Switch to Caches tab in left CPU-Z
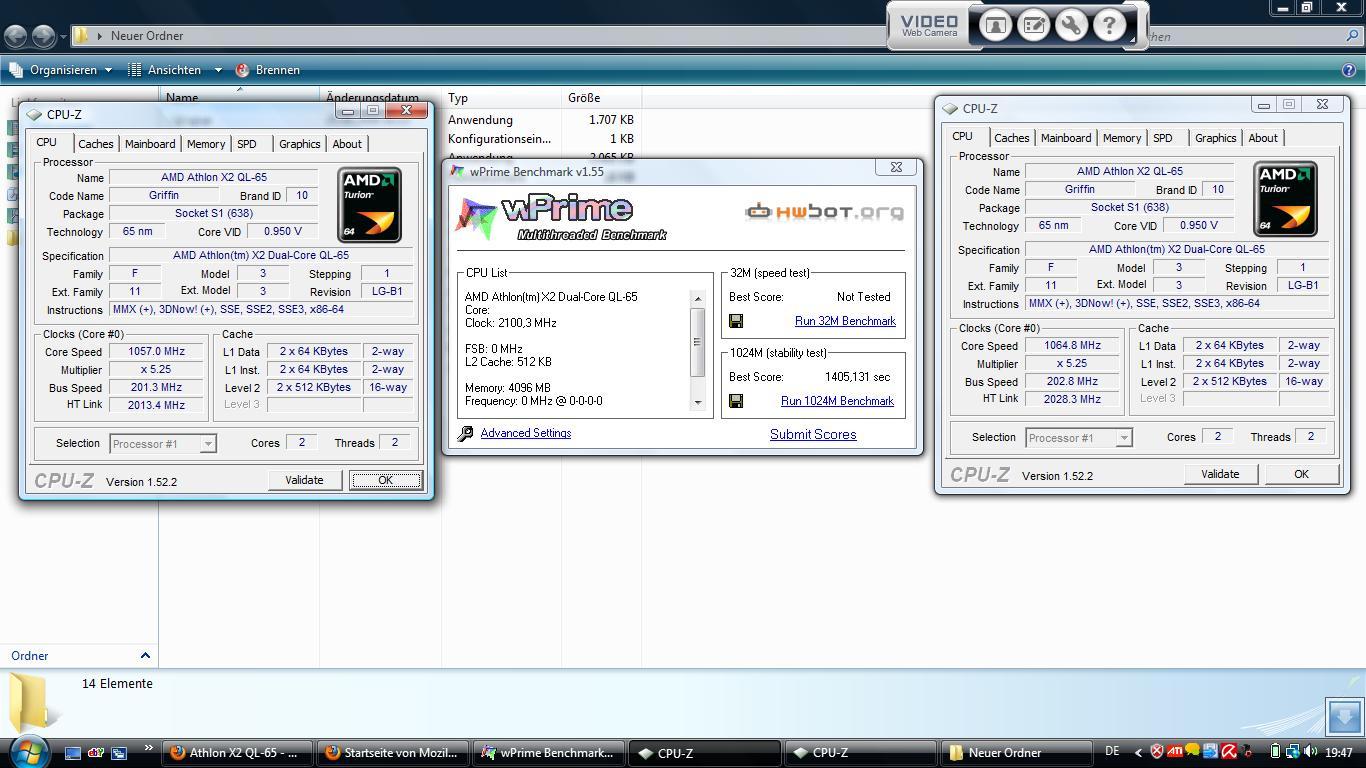 (96, 144)
